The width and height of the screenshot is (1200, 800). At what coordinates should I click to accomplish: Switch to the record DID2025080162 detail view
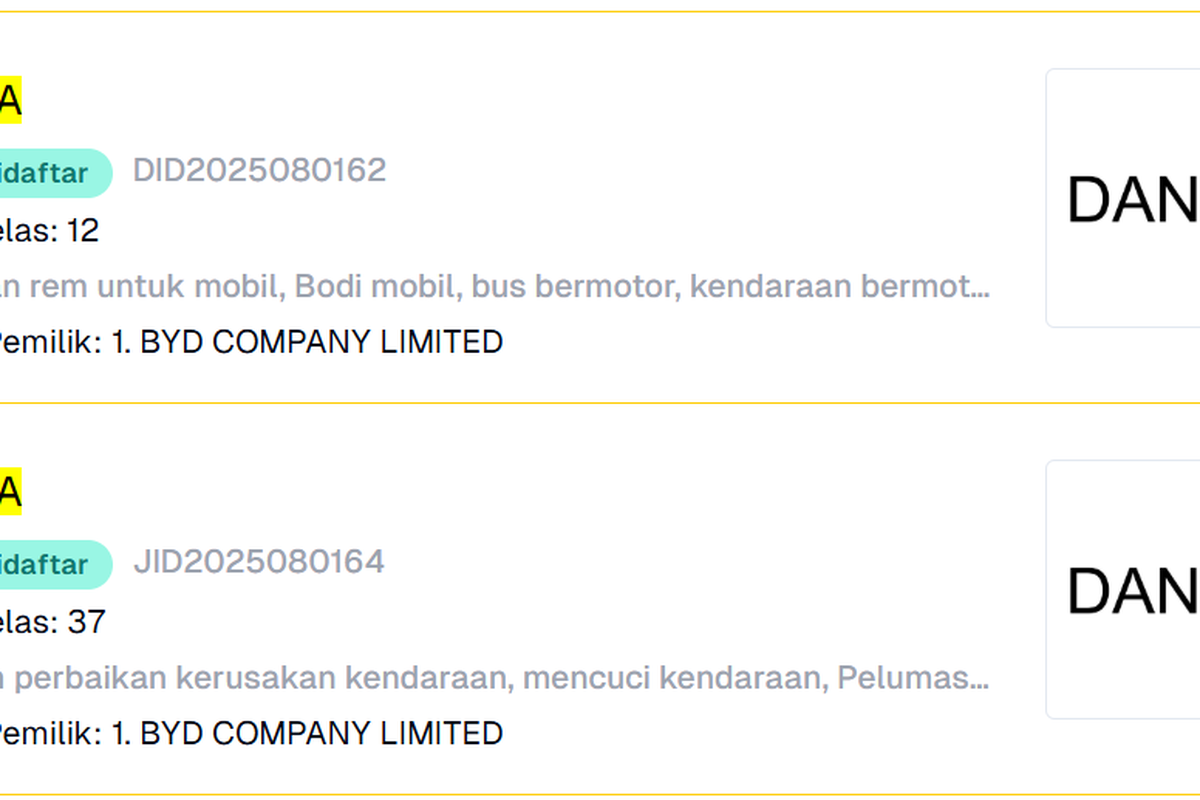[259, 169]
